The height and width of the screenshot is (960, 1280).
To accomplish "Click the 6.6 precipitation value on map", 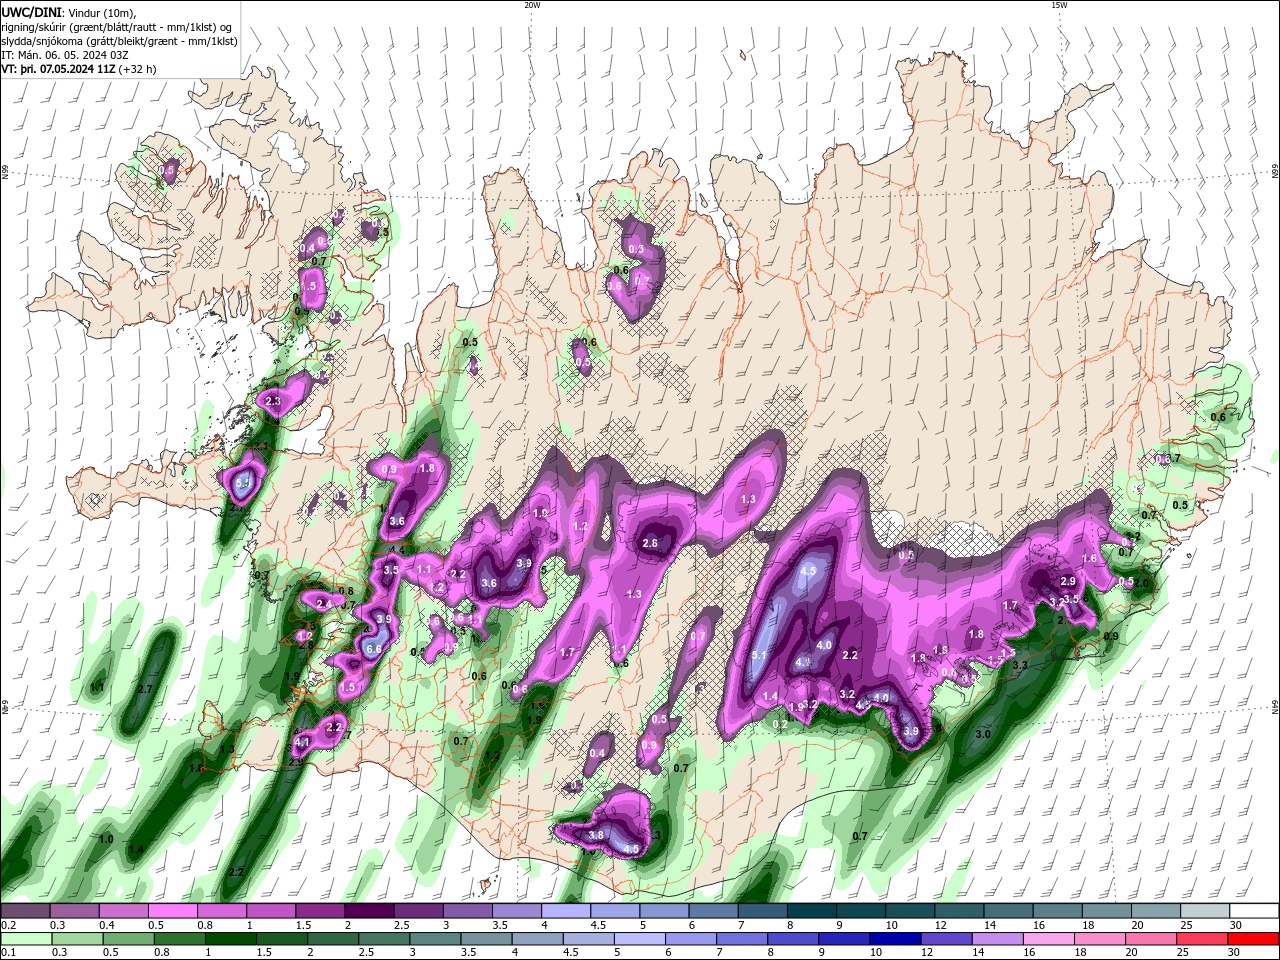I will [374, 649].
